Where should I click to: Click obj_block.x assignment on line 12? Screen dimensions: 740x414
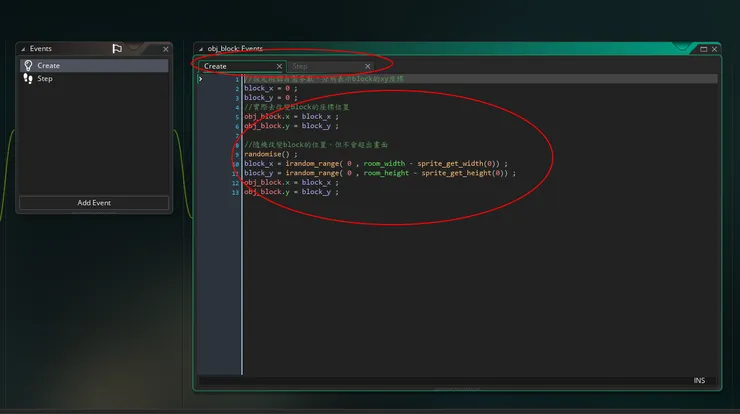[x=291, y=182]
